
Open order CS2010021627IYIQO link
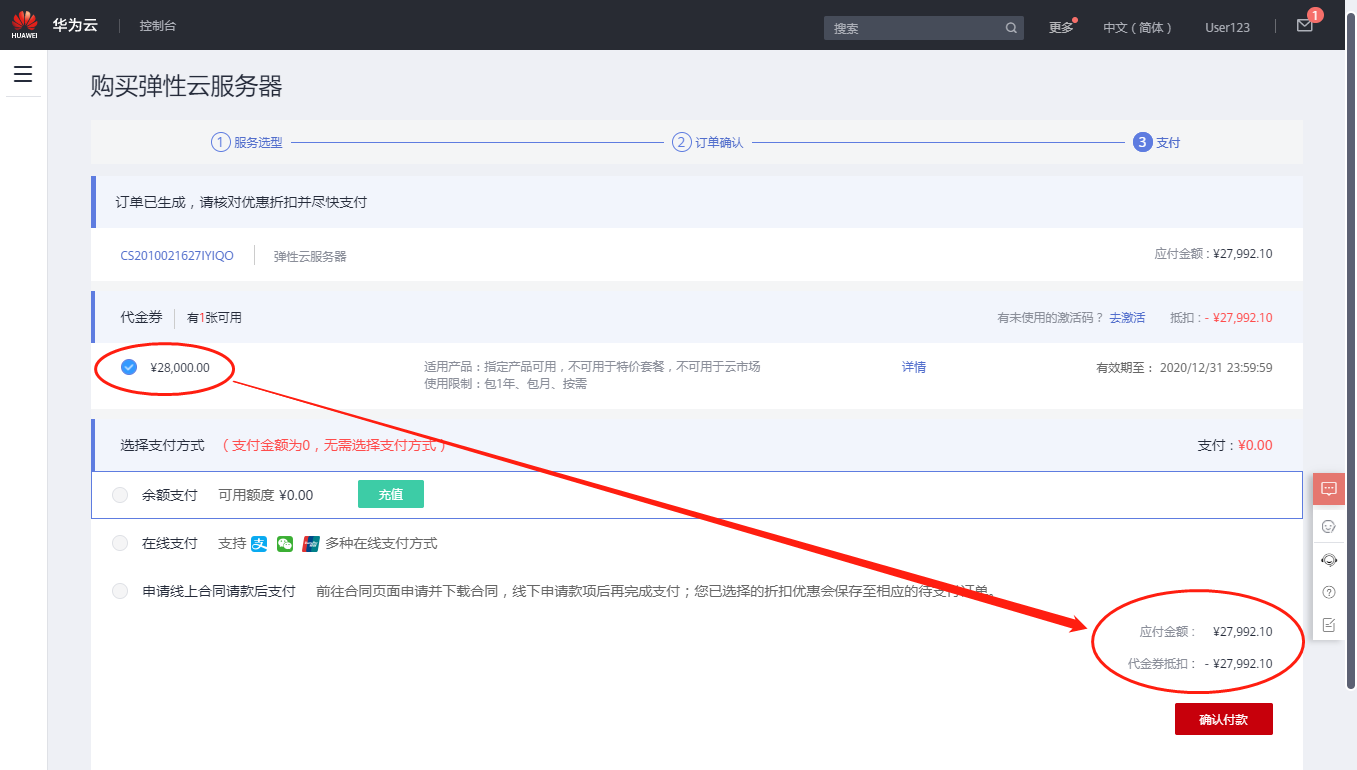point(177,256)
